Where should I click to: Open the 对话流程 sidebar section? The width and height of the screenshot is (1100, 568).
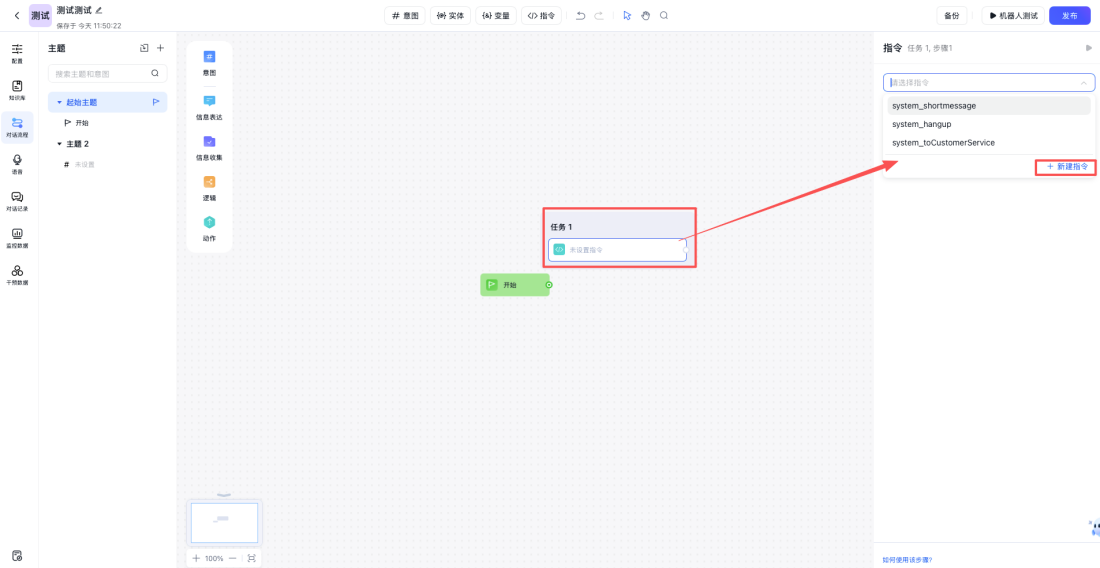coord(17,128)
